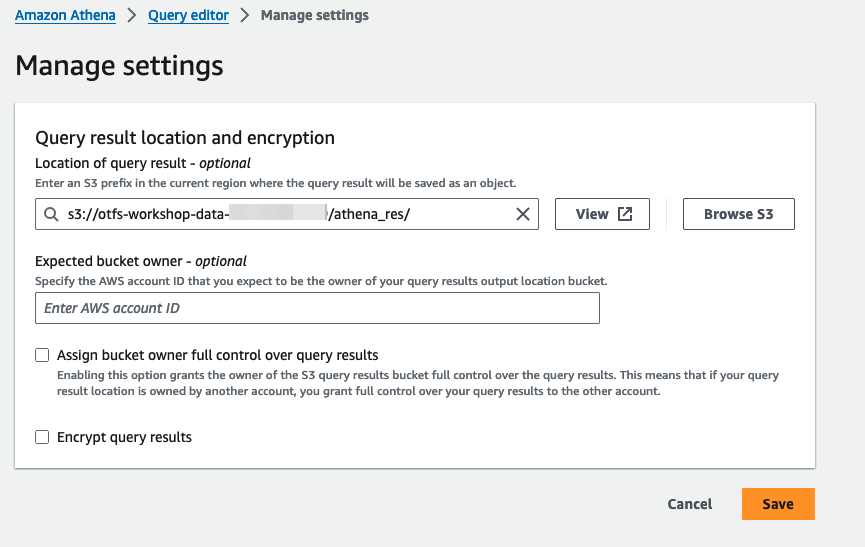Click the Assign bucket owner full control label
This screenshot has height=547, width=865.
coord(217,355)
